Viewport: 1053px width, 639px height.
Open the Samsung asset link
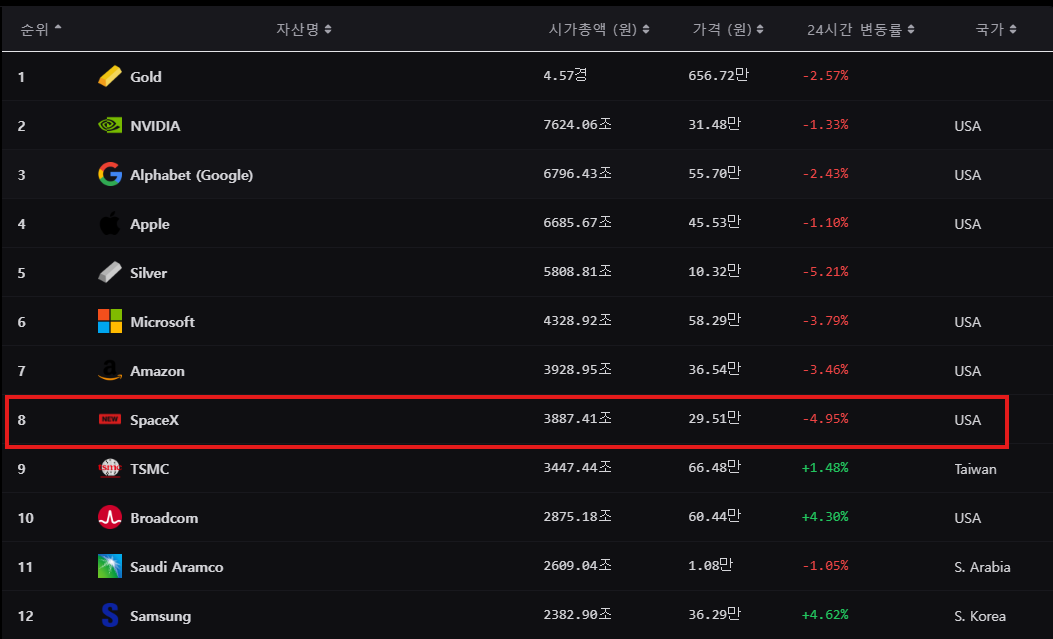click(x=161, y=616)
